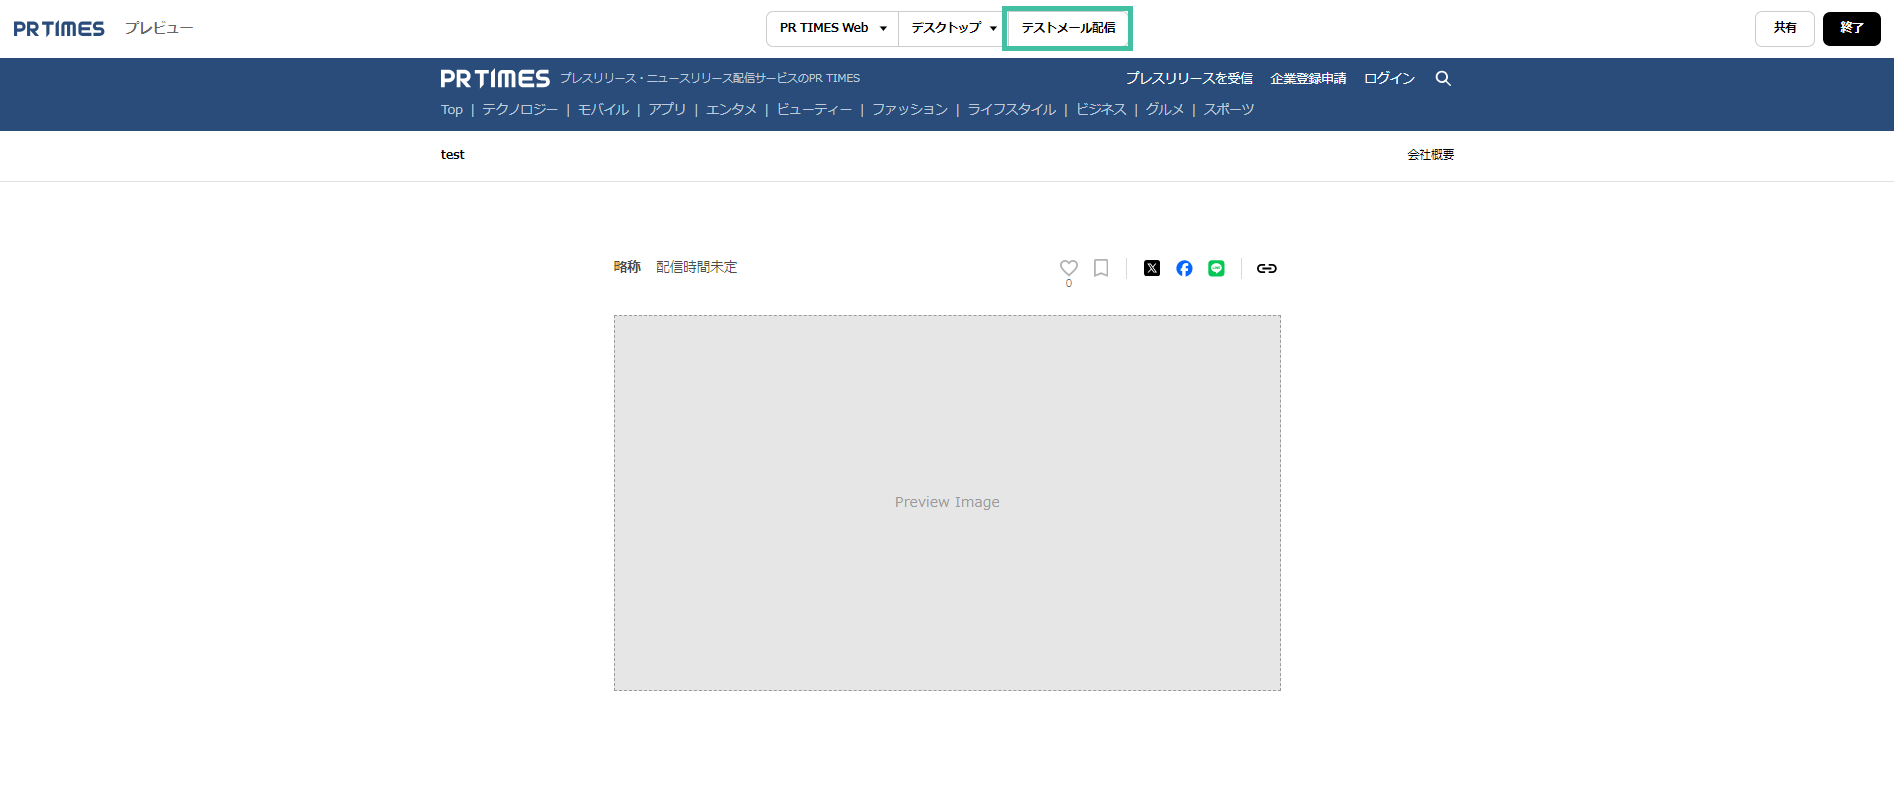Click the Preview Image placeholder
Viewport: 1894px width, 798px height.
[947, 502]
